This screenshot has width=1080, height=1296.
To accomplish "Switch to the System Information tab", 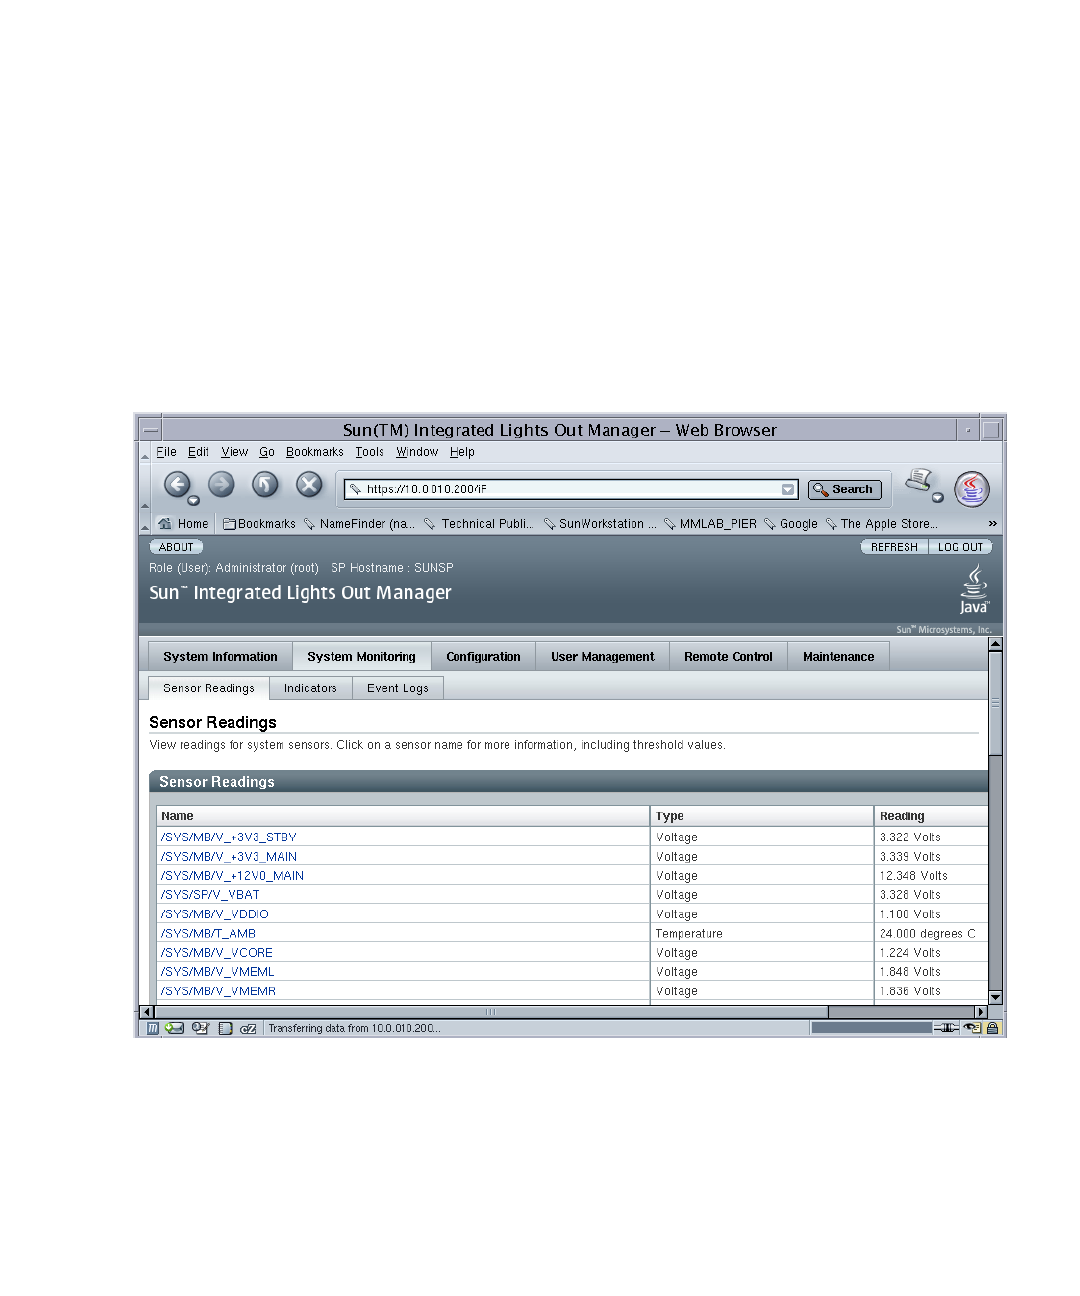I will tap(220, 657).
